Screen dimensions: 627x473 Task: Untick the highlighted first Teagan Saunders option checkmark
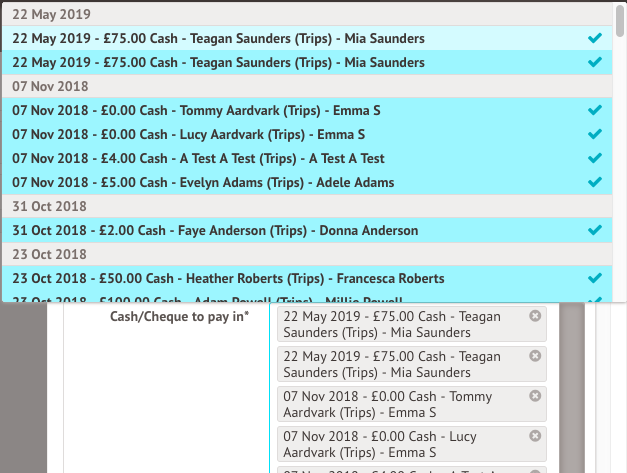click(597, 38)
